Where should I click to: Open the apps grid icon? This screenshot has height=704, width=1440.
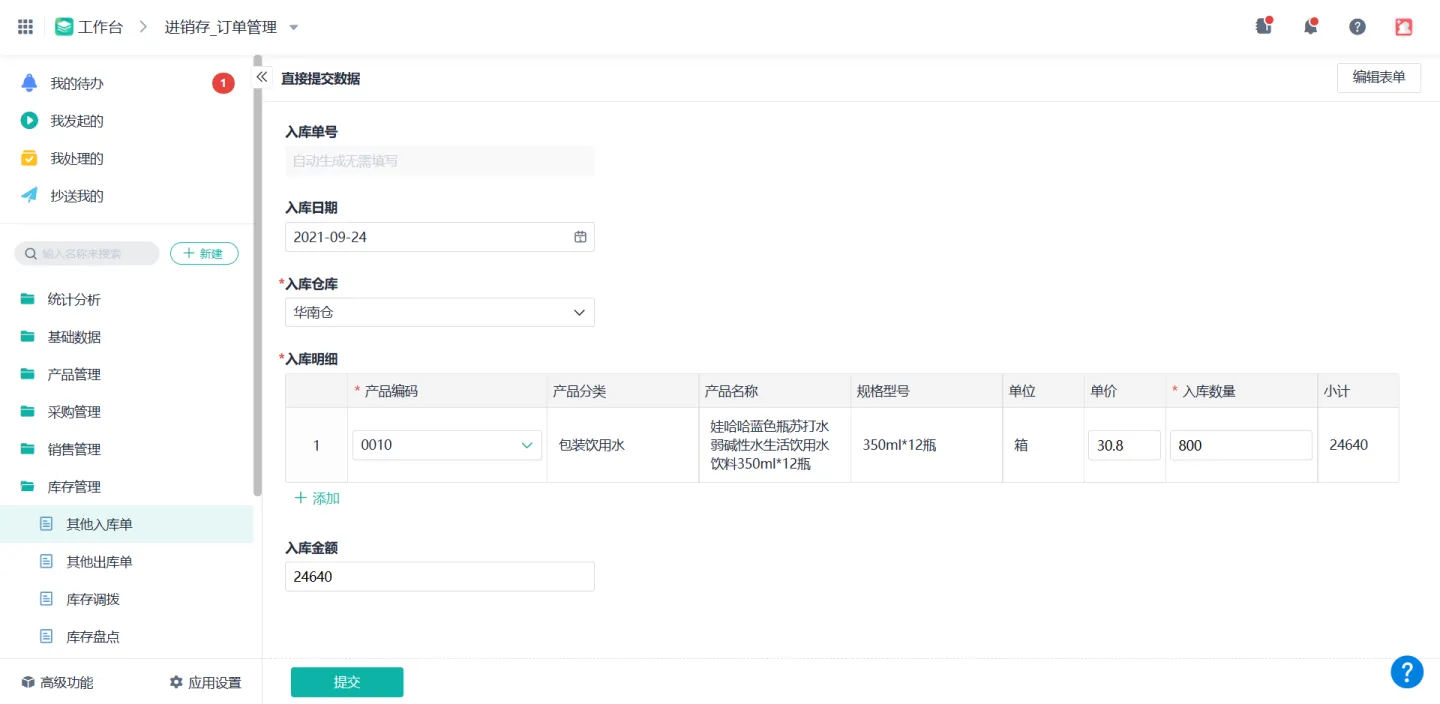[x=26, y=27]
